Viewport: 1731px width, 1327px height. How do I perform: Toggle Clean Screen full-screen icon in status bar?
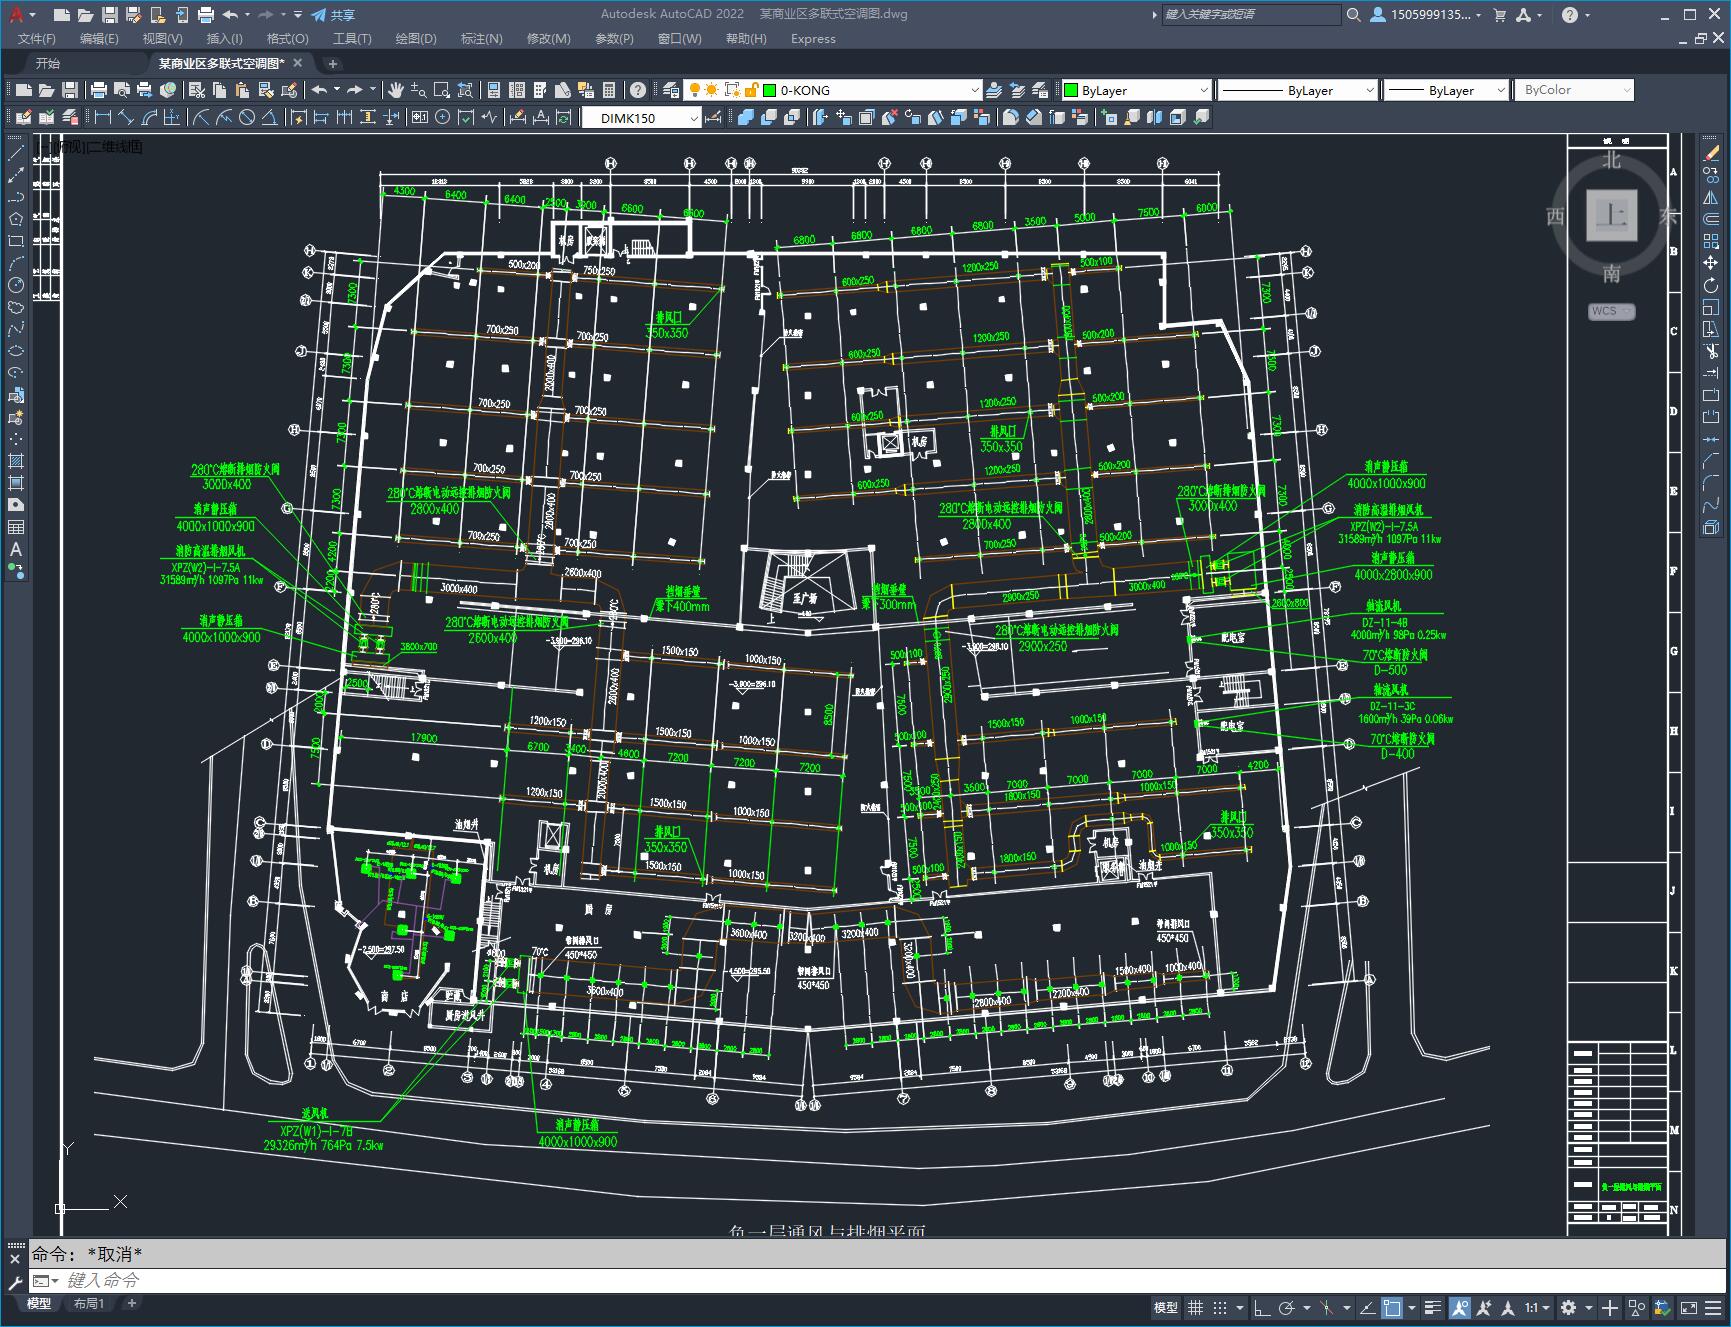click(x=1688, y=1307)
